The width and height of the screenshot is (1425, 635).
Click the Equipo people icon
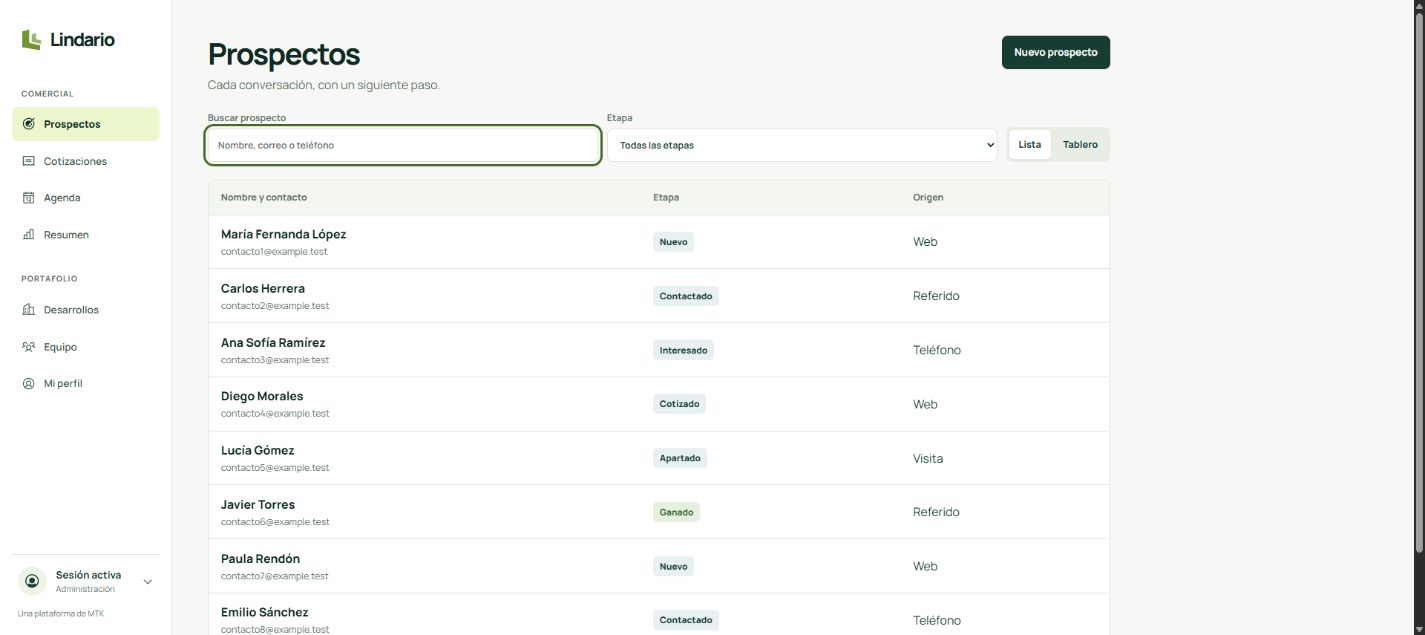28,347
